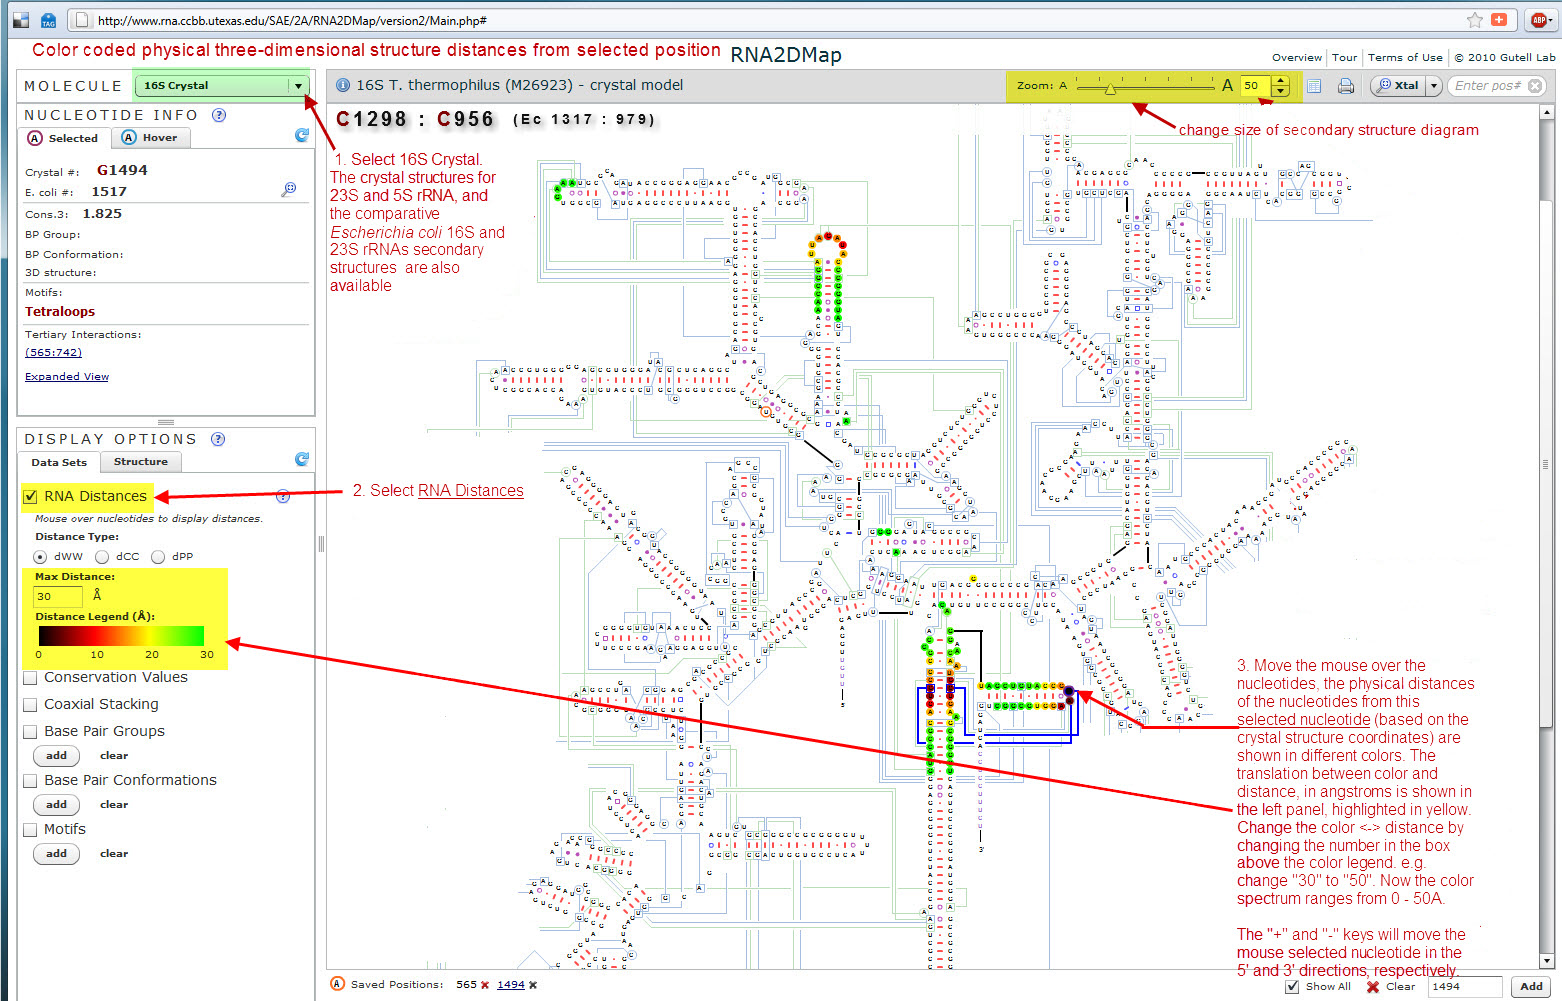This screenshot has width=1562, height=1001.
Task: Switch to the Structure tab
Action: click(140, 461)
